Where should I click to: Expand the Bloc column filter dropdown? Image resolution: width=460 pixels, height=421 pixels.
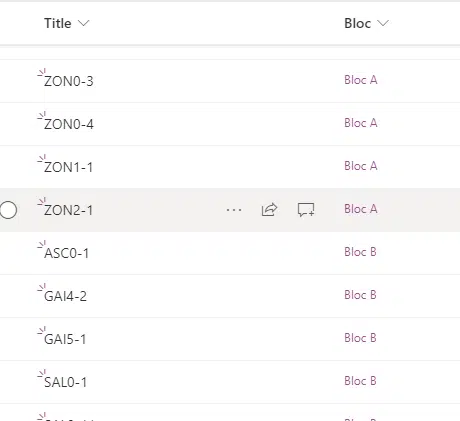(x=383, y=23)
